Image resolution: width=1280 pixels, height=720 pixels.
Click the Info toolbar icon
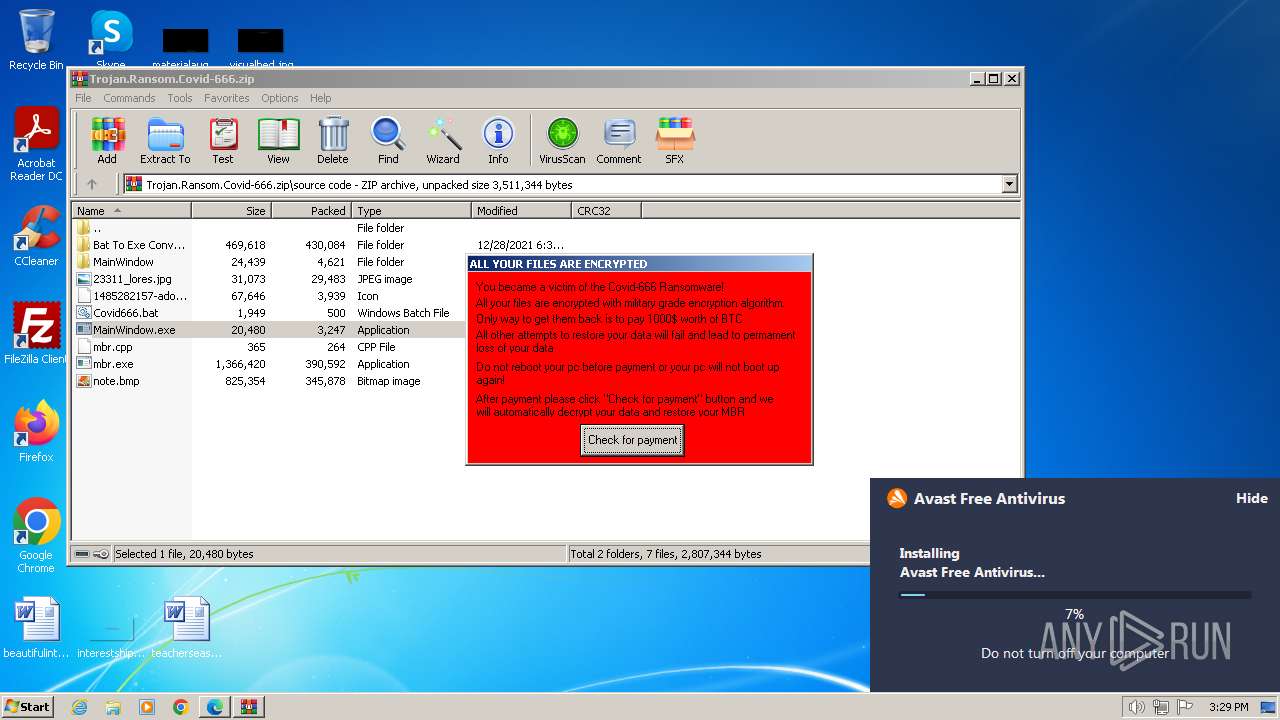click(x=498, y=141)
